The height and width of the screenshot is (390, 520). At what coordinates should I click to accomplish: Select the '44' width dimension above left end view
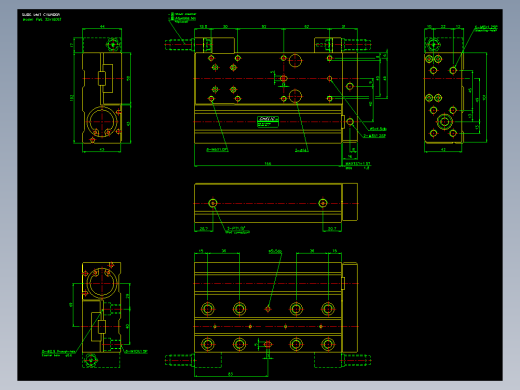102,27
